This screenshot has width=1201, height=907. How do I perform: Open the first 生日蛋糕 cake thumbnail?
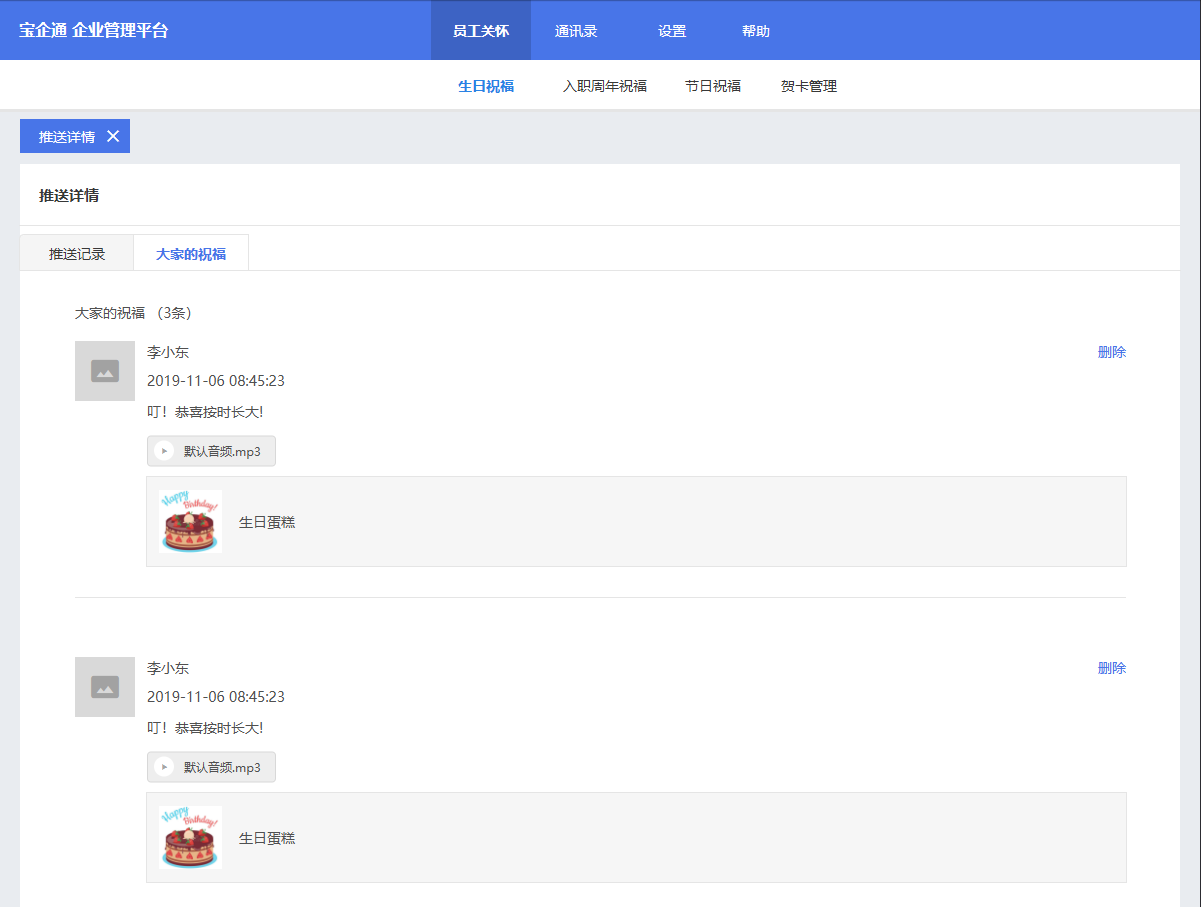(x=190, y=521)
